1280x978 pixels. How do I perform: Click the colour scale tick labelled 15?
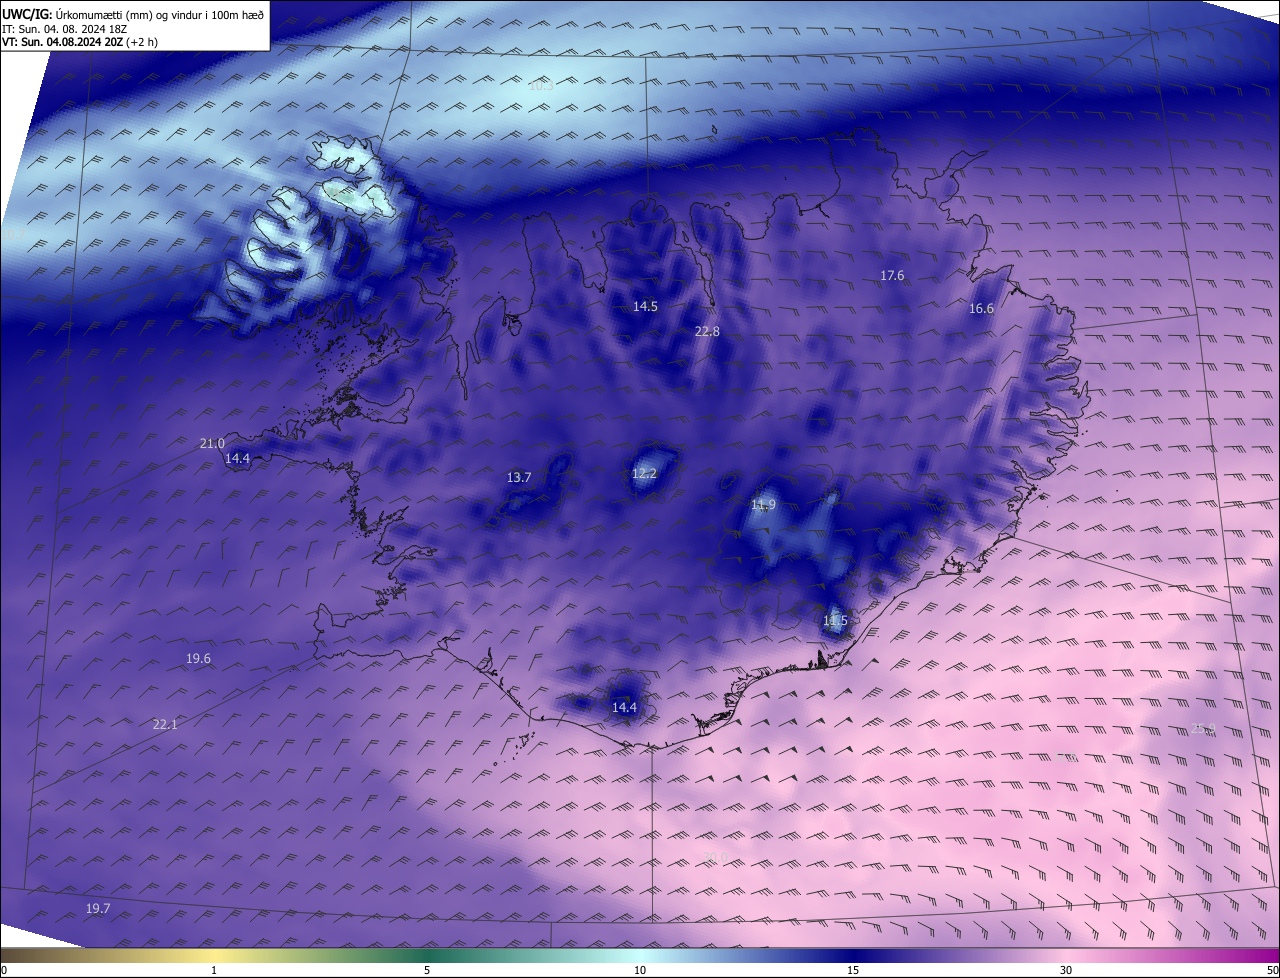tap(853, 970)
